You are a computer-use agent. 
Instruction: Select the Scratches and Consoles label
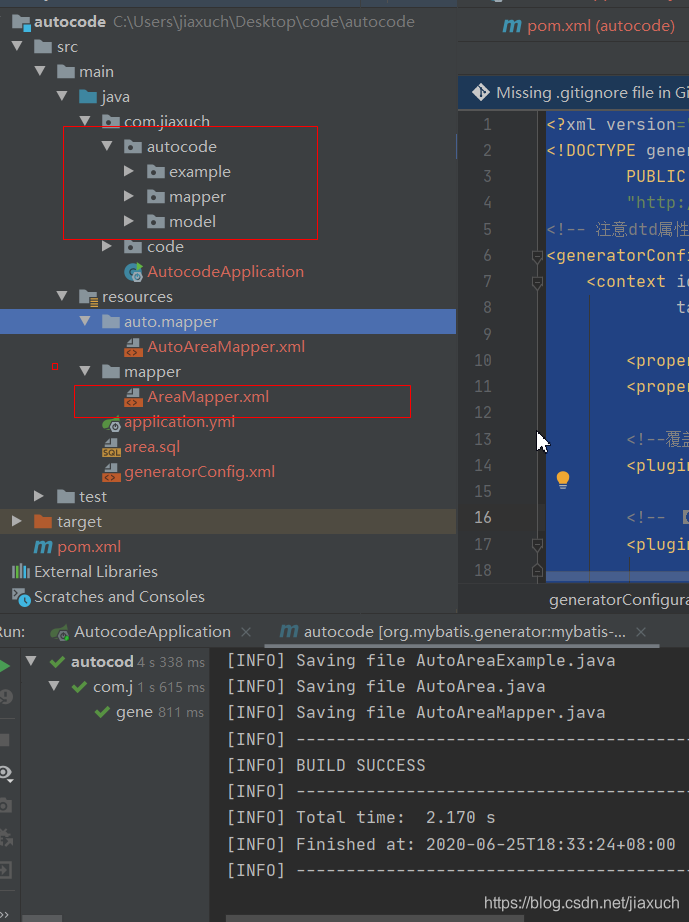pos(119,597)
